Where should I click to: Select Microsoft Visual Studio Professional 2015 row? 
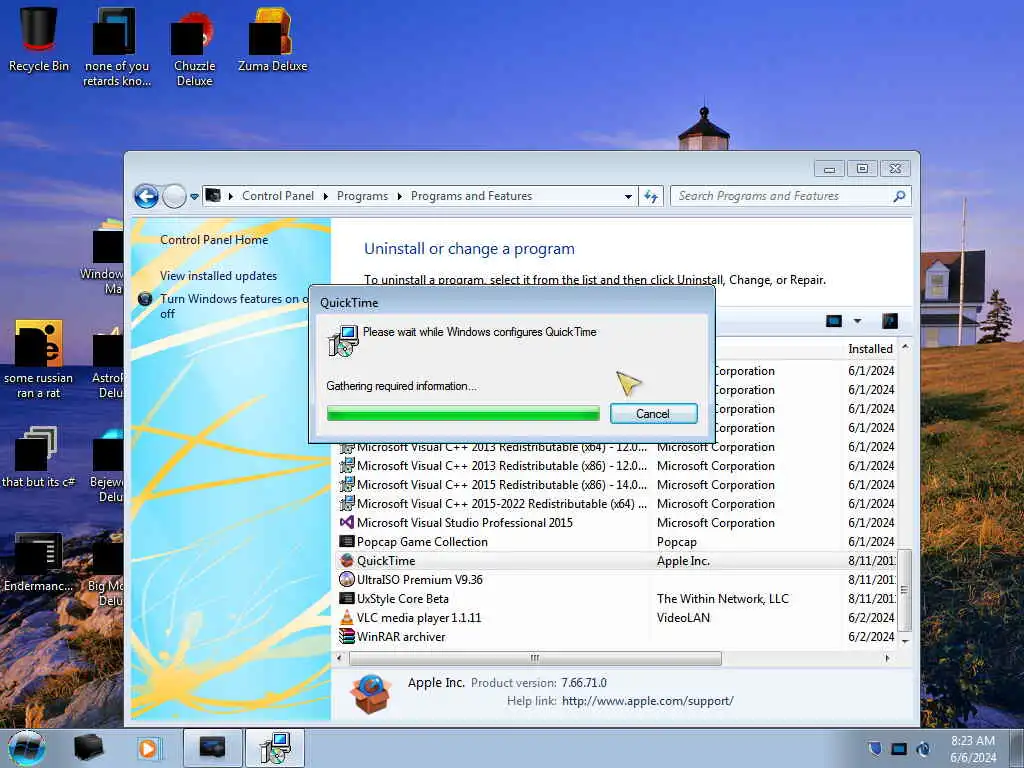pyautogui.click(x=616, y=522)
